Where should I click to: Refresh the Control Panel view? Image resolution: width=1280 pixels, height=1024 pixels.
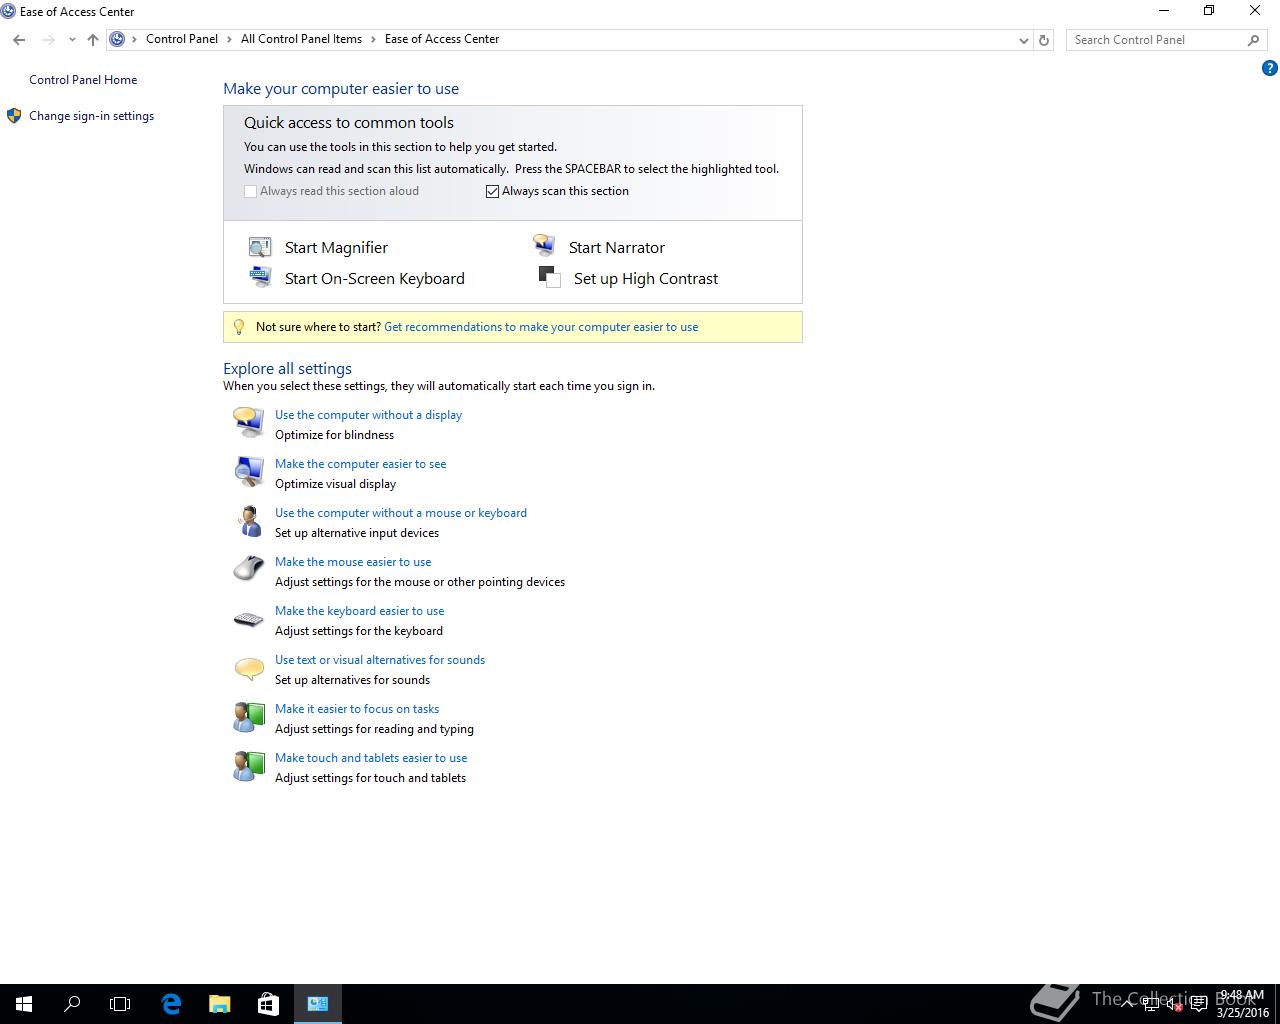[x=1044, y=40]
